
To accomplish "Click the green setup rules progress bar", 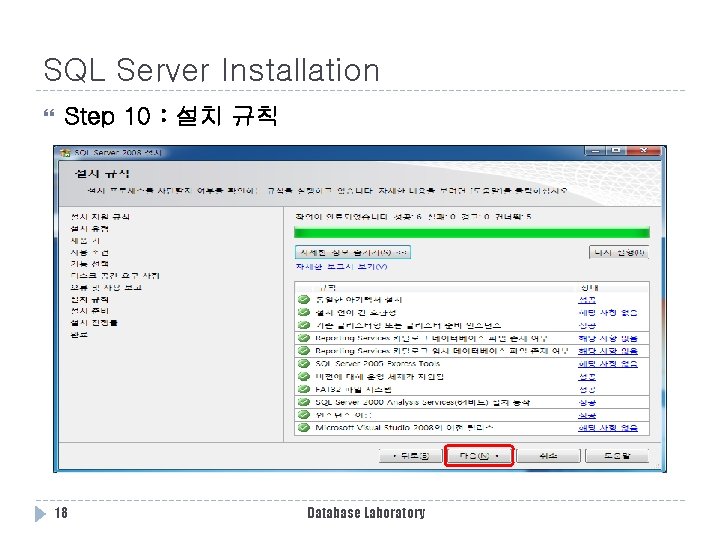I will 472,232.
